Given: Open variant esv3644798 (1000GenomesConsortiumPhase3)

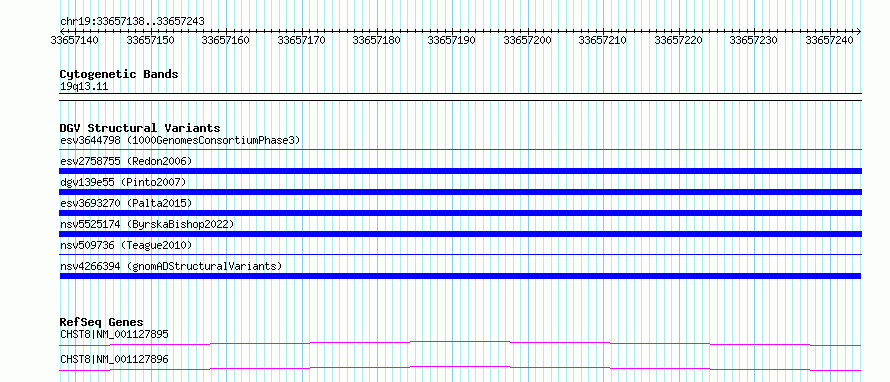Looking at the screenshot, I should [180, 140].
